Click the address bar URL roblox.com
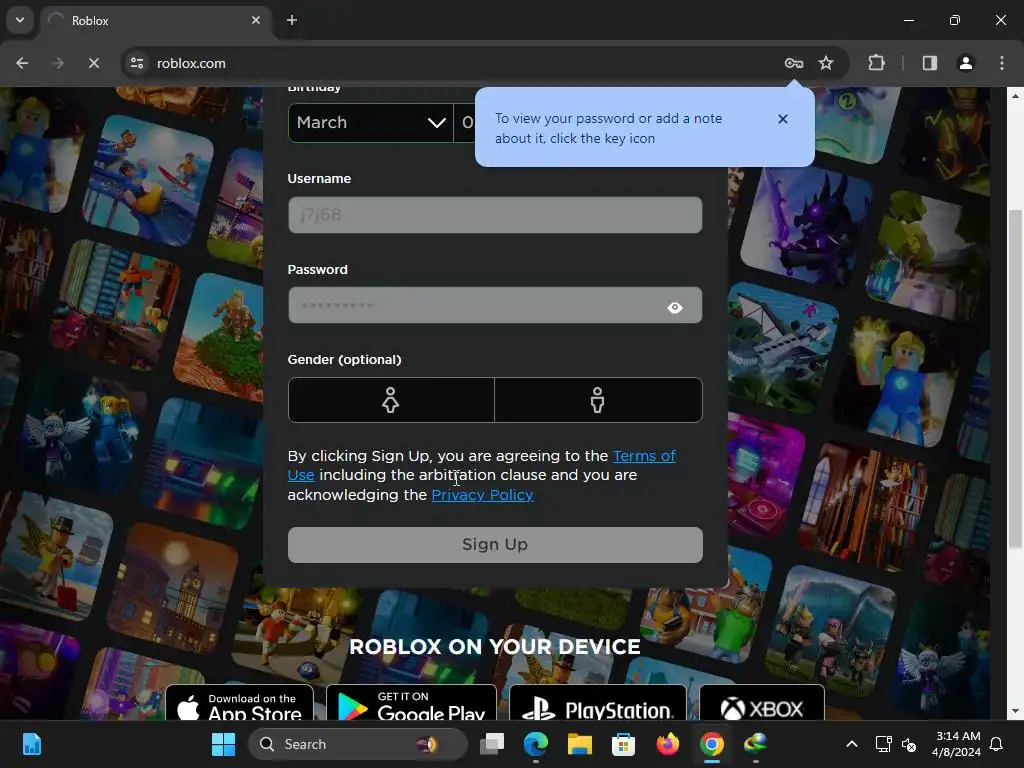1024x768 pixels. coord(191,63)
